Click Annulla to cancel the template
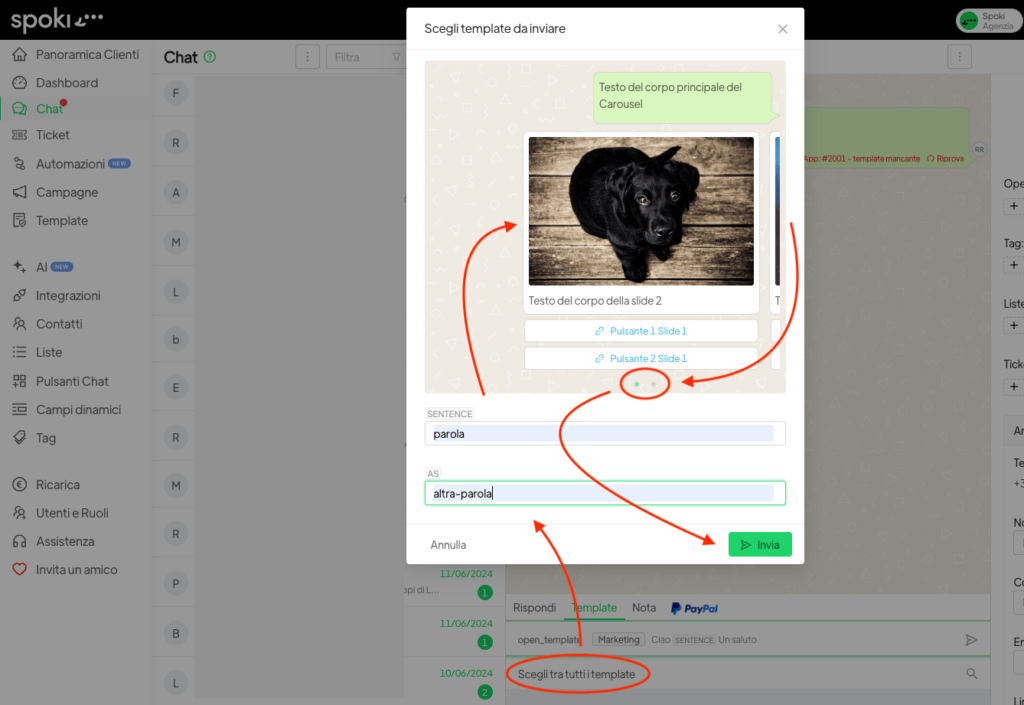 (x=448, y=545)
